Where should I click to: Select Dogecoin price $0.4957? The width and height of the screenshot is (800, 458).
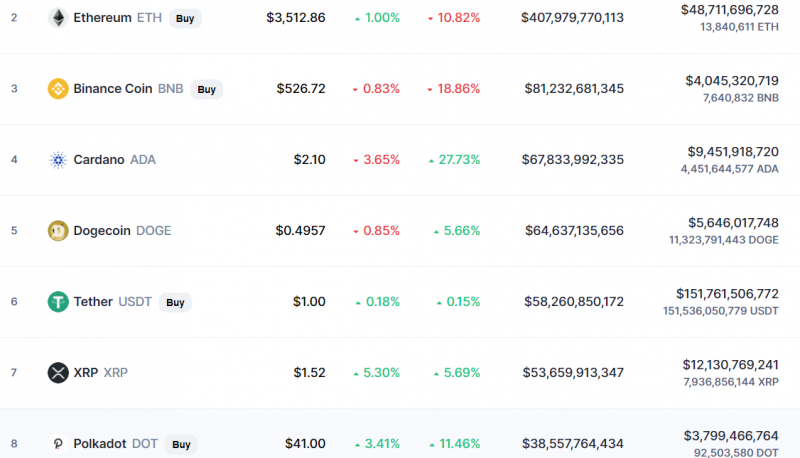click(x=301, y=231)
